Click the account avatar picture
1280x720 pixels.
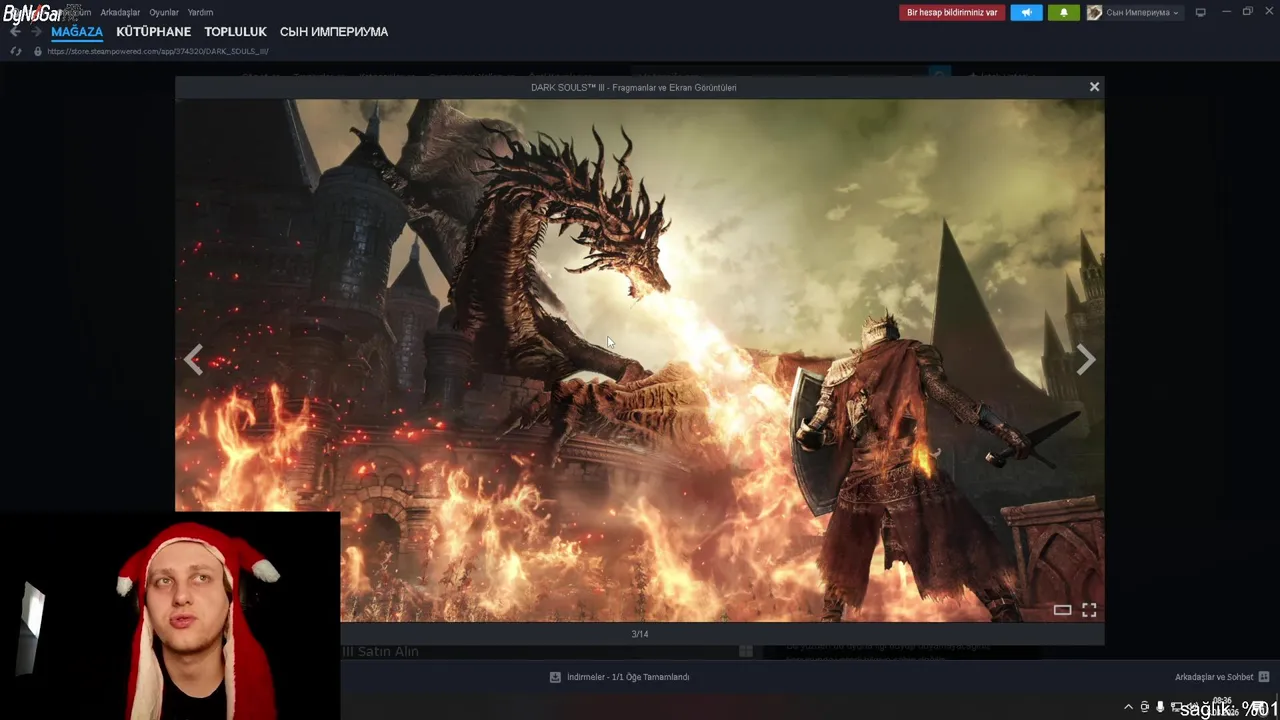click(x=1094, y=12)
